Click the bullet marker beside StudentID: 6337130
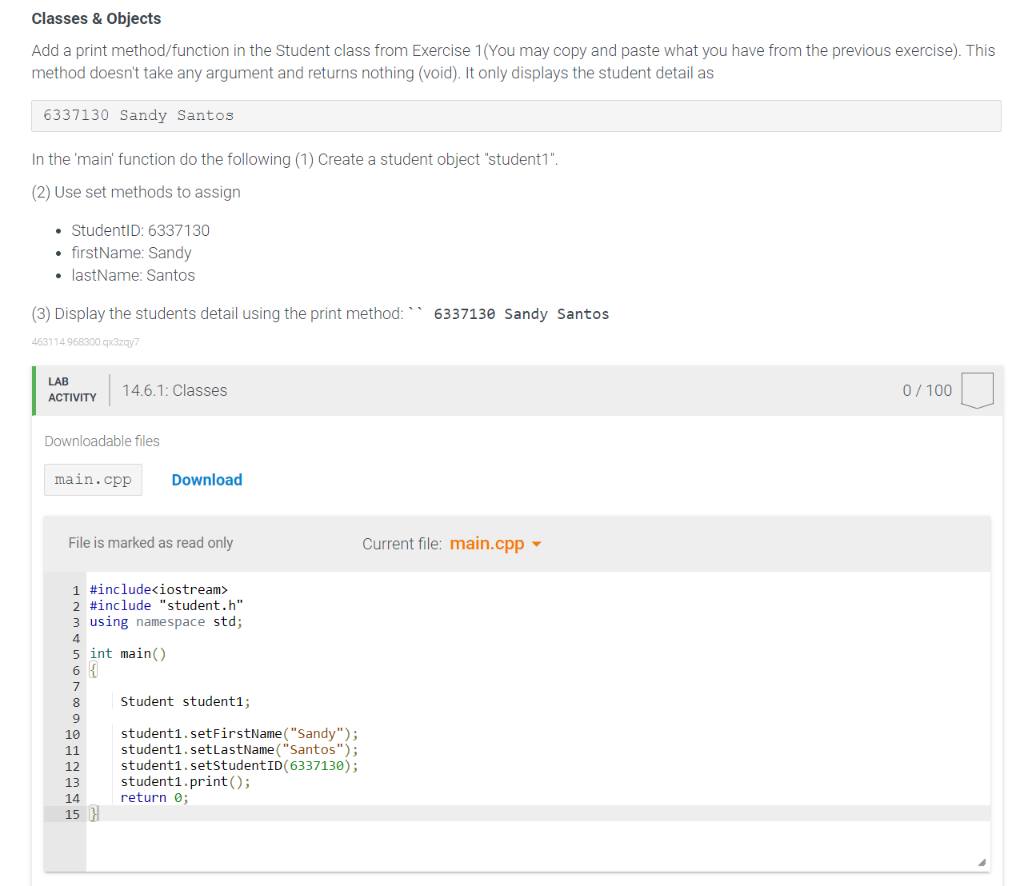Screen dimensions: 1024x886 point(60,230)
